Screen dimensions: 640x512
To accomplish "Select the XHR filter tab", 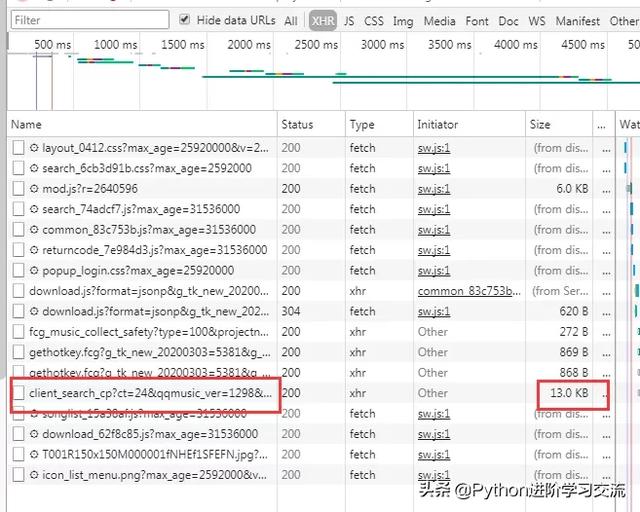I will (x=323, y=20).
